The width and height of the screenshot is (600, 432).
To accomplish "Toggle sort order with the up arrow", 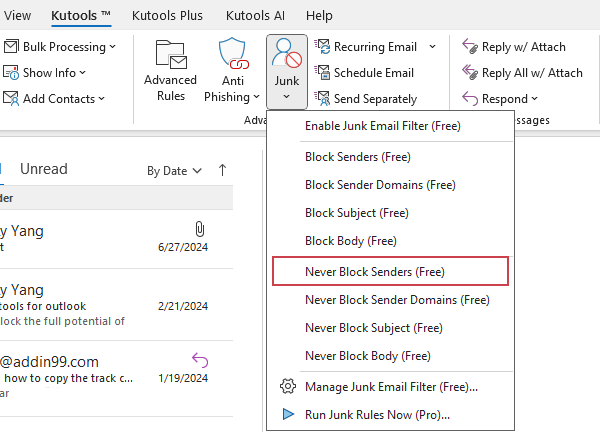I will (x=222, y=170).
